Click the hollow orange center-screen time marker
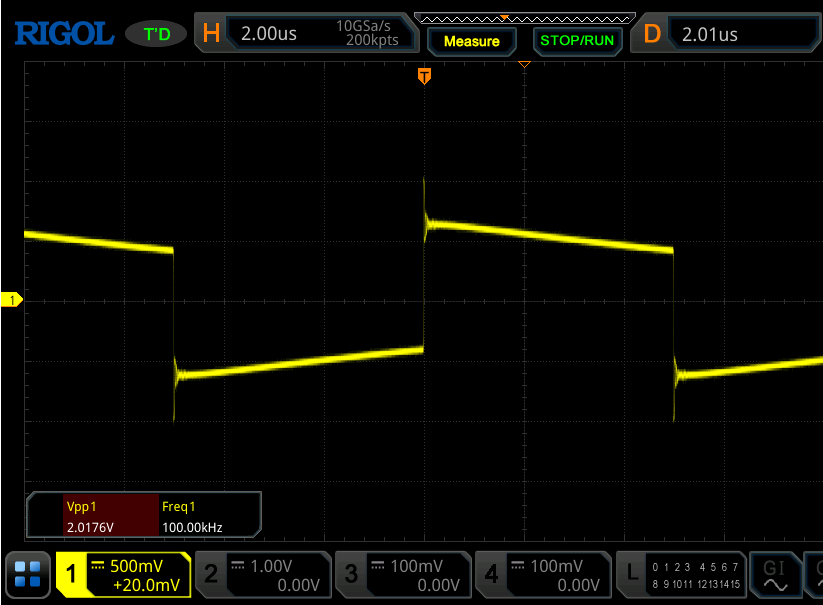Viewport: 823px width, 605px height. [x=524, y=65]
